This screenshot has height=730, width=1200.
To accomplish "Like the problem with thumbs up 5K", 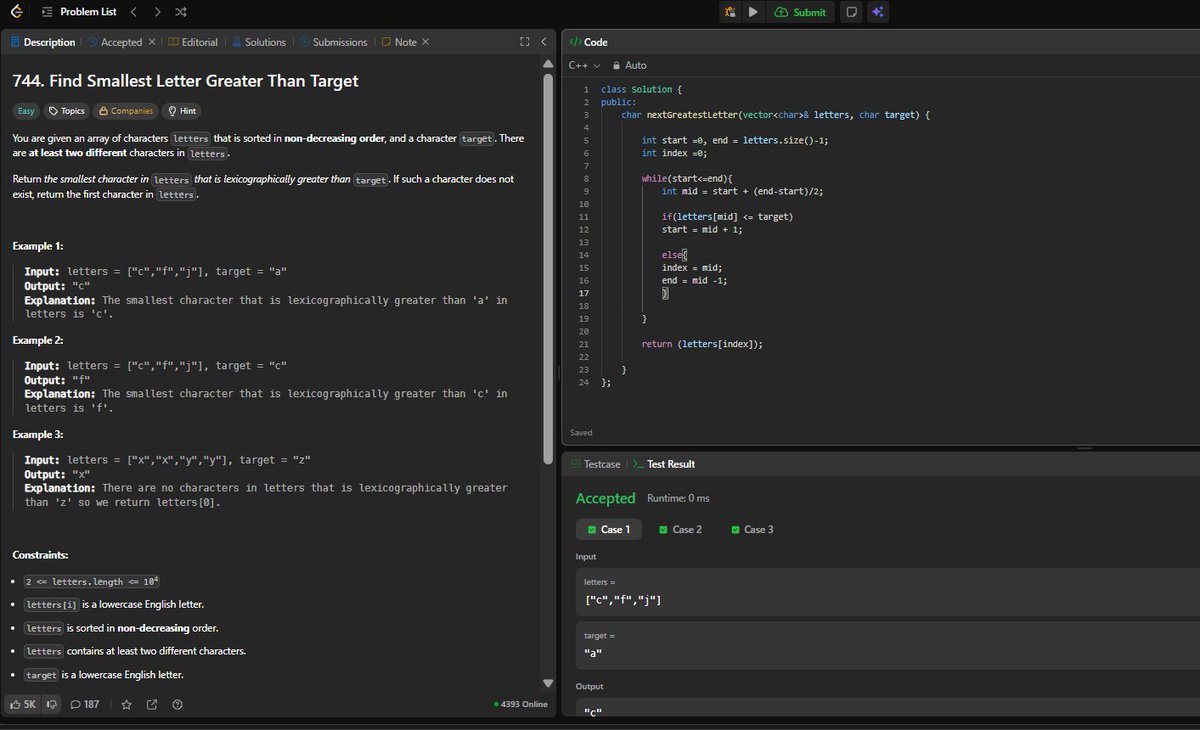I will click(23, 704).
